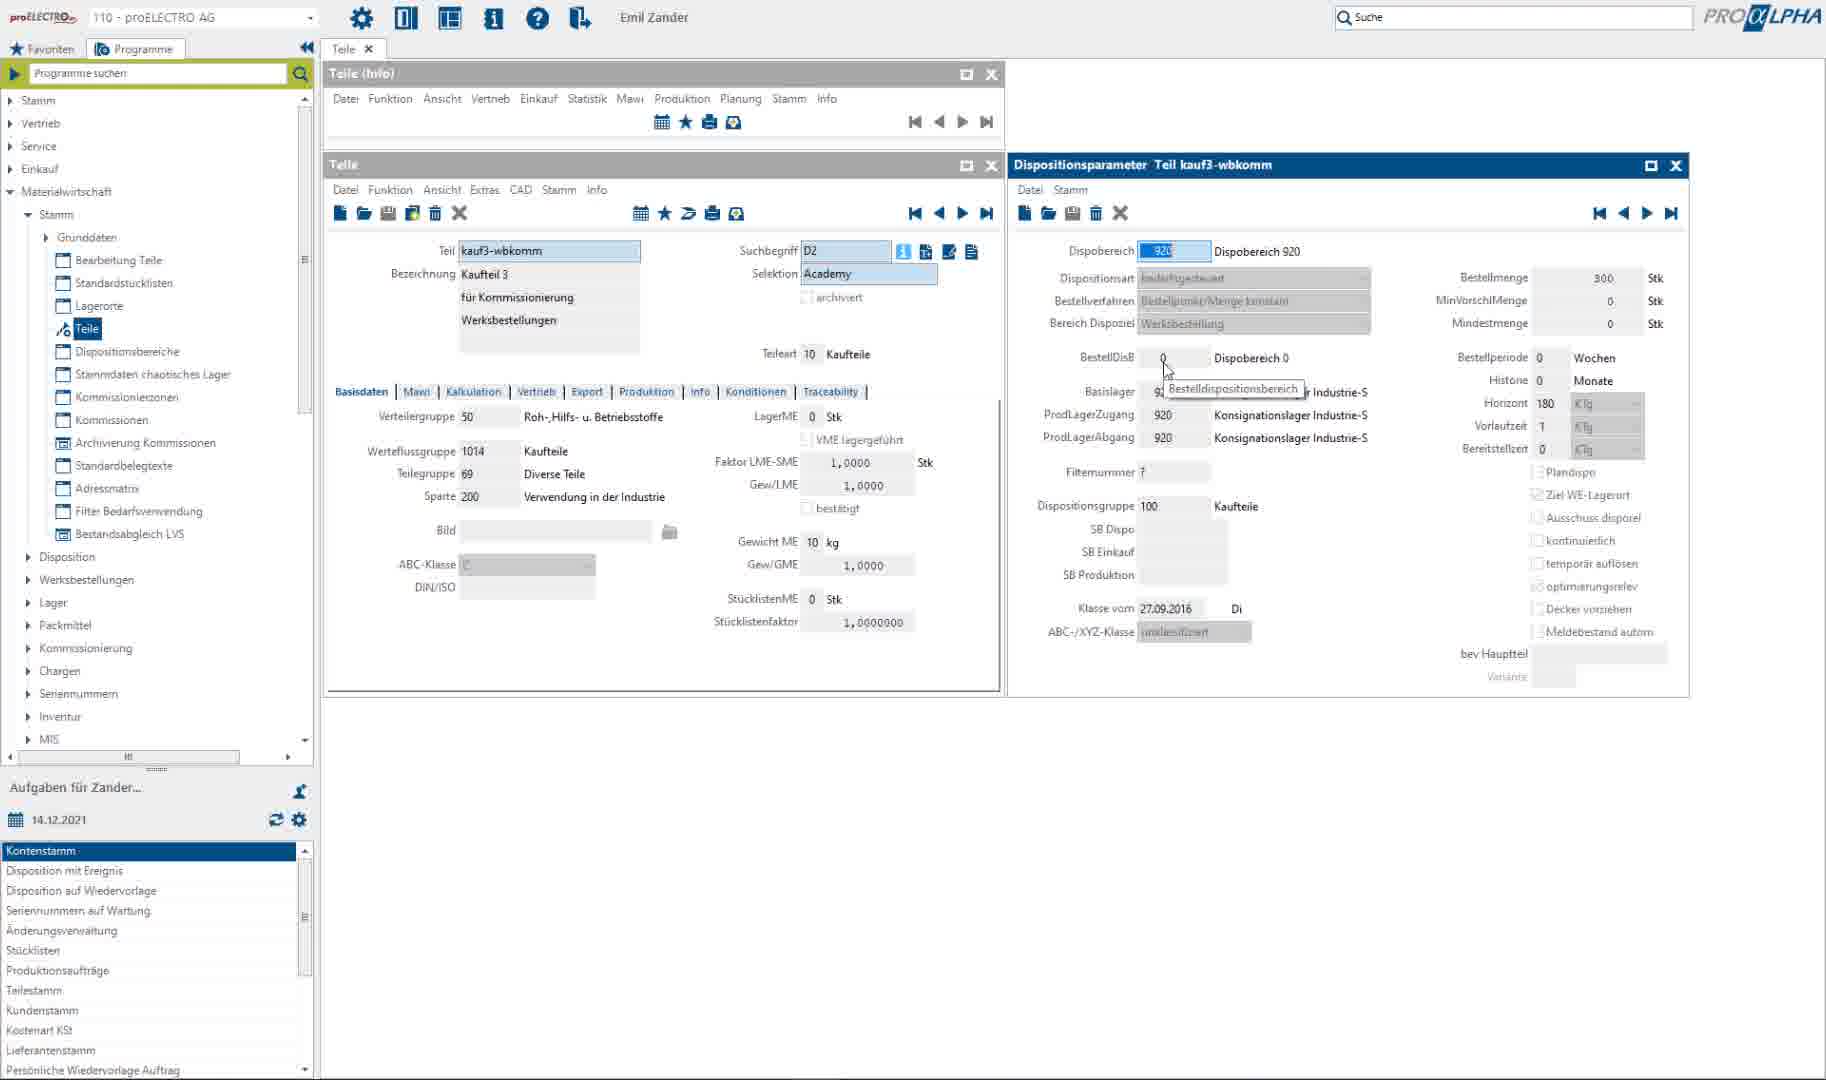1826x1080 pixels.
Task: Switch to the Traceability tab
Action: click(x=830, y=392)
